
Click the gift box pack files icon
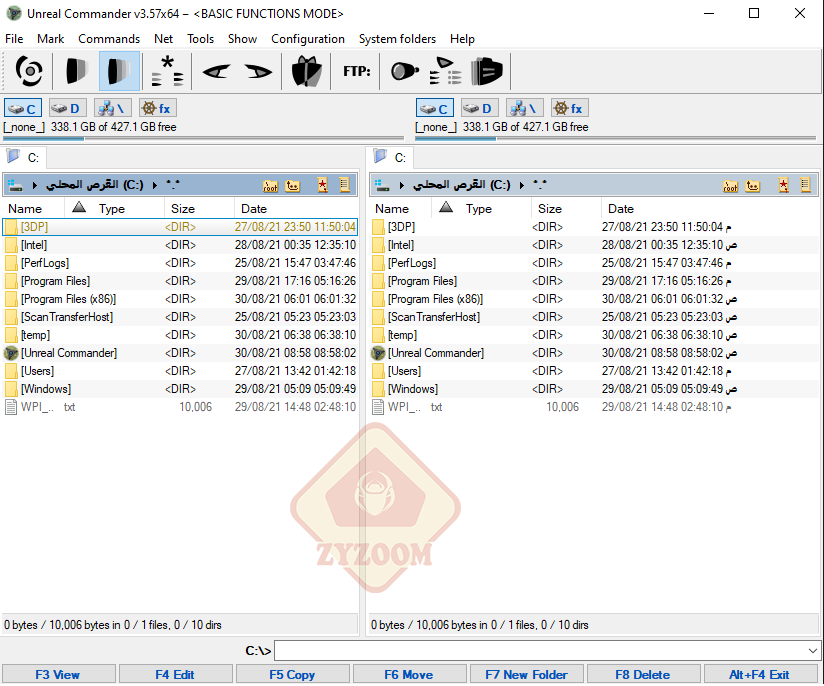[306, 71]
